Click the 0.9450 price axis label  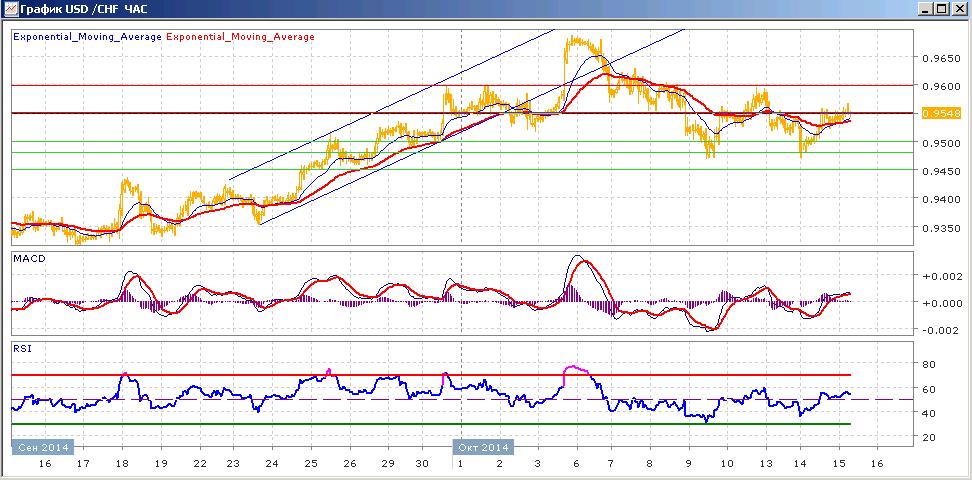tap(940, 171)
